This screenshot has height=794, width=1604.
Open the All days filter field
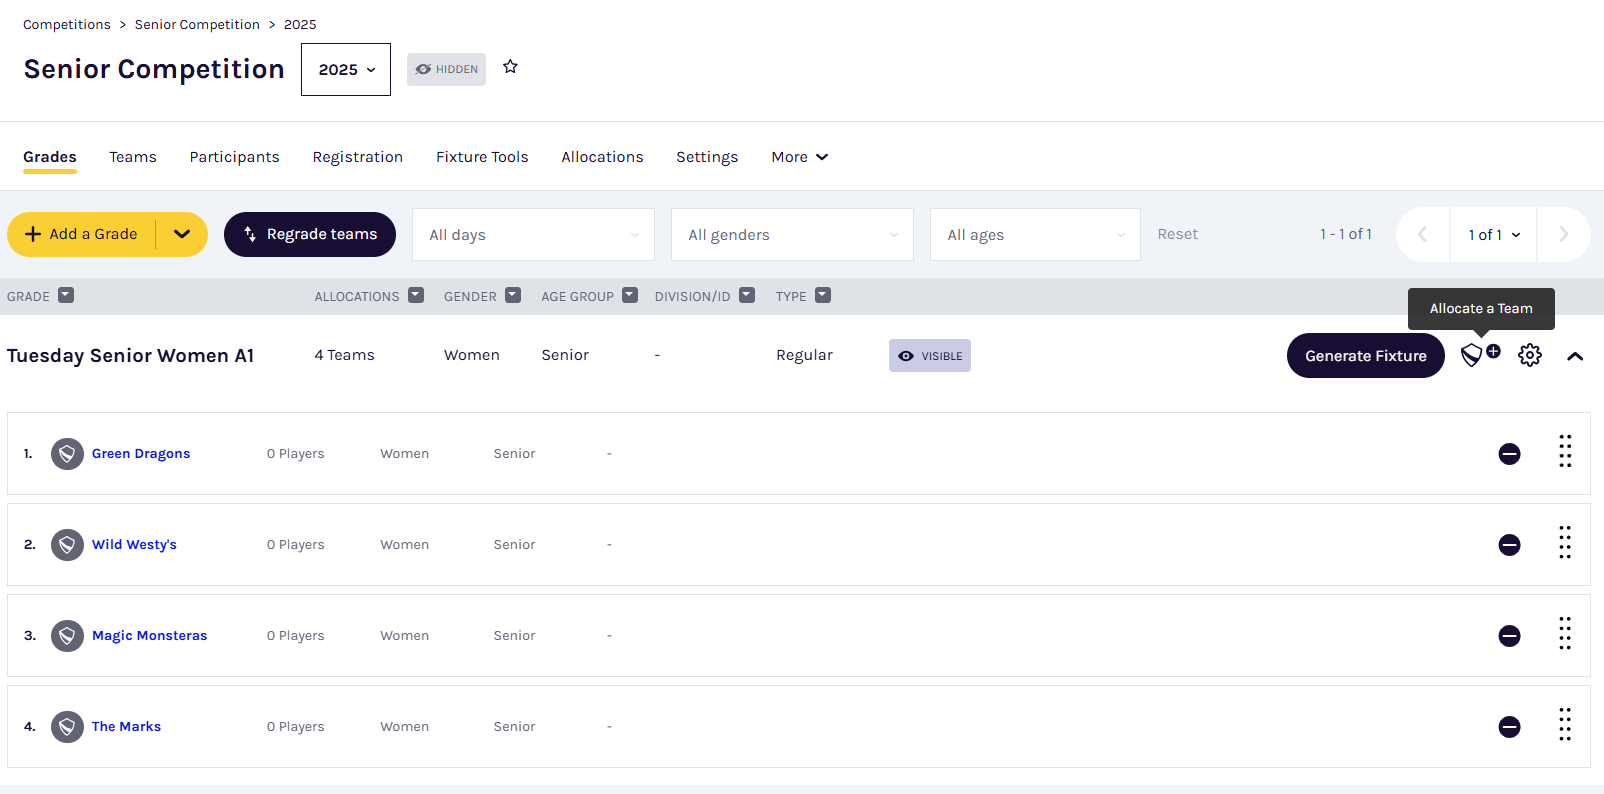click(x=533, y=235)
